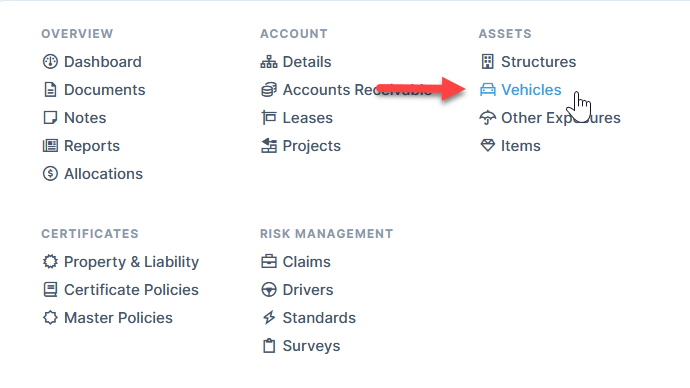Click the Surveys clipboard icon
Viewport: 690px width, 388px height.
[x=269, y=346]
